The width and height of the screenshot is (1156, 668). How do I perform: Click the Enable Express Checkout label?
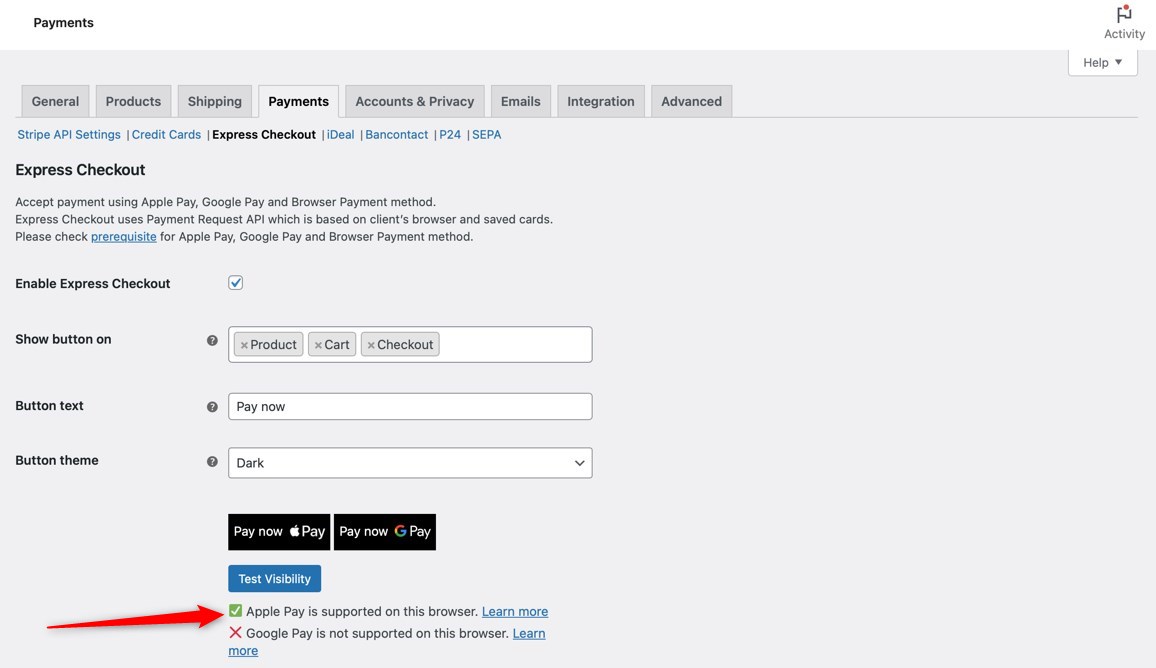pos(93,284)
